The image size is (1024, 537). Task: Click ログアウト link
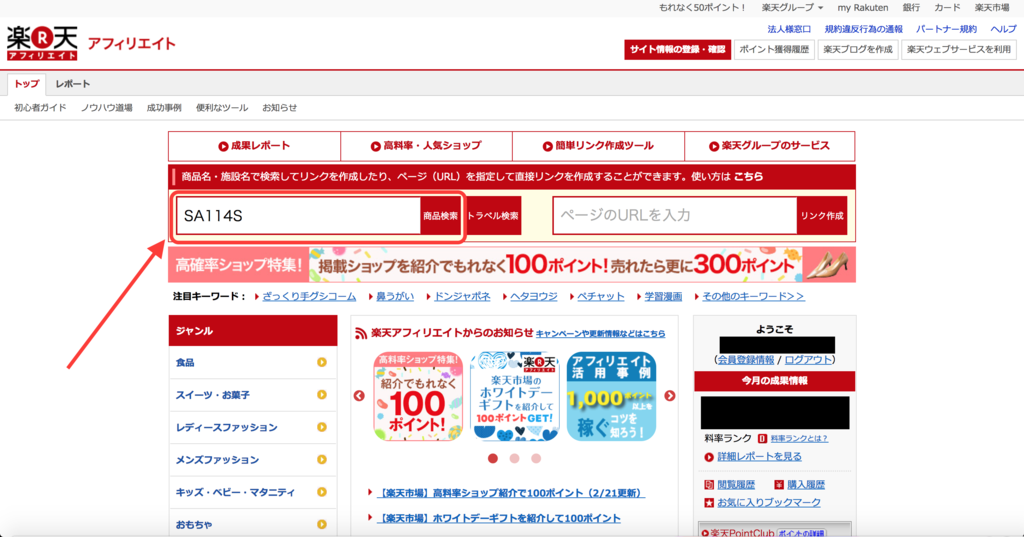[808, 360]
